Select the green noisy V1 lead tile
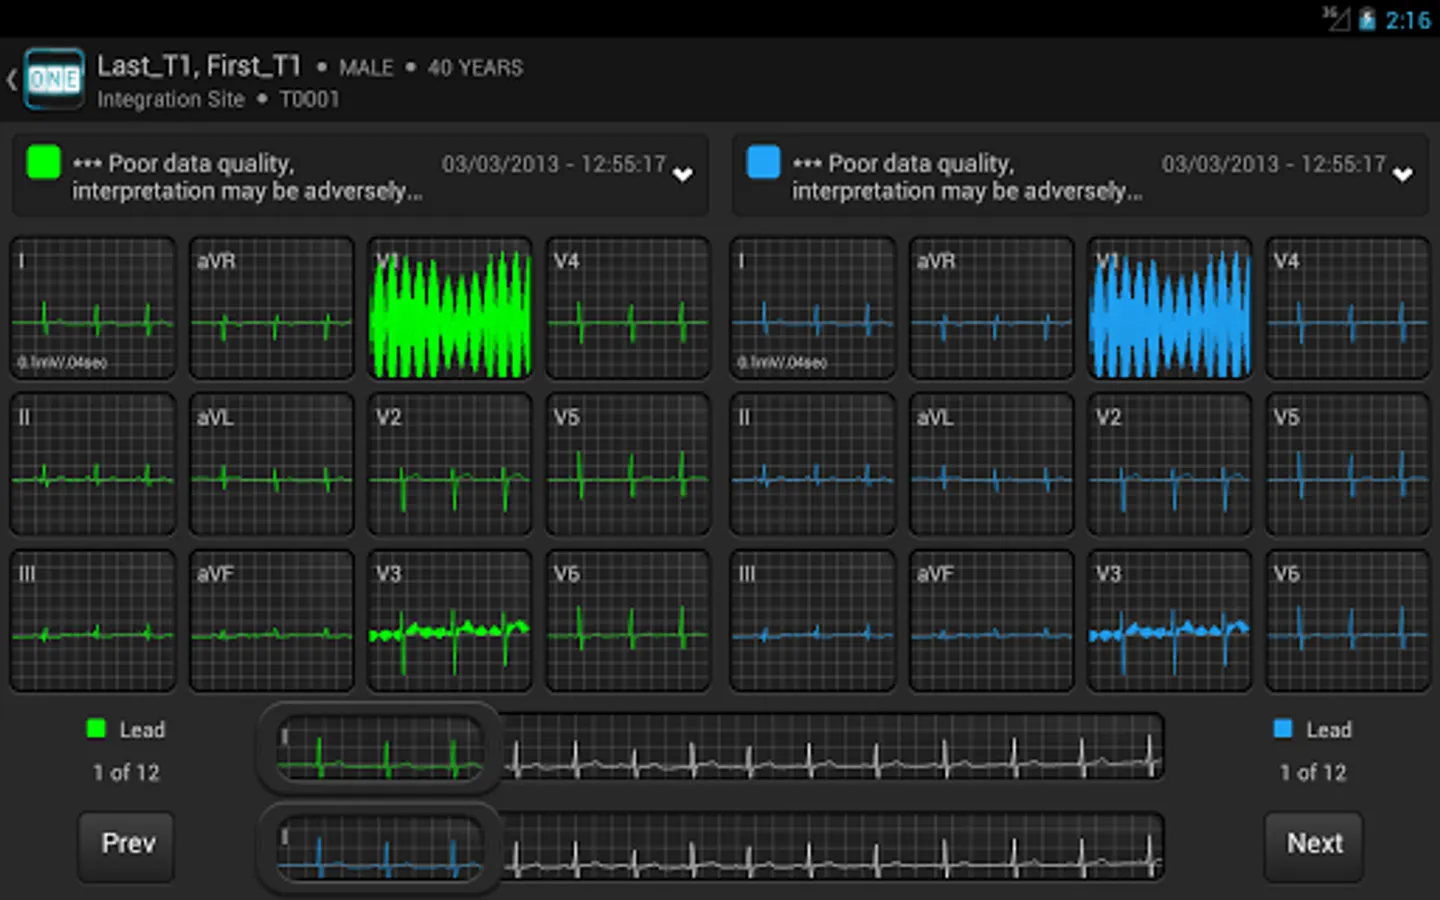This screenshot has height=900, width=1440. [x=450, y=308]
